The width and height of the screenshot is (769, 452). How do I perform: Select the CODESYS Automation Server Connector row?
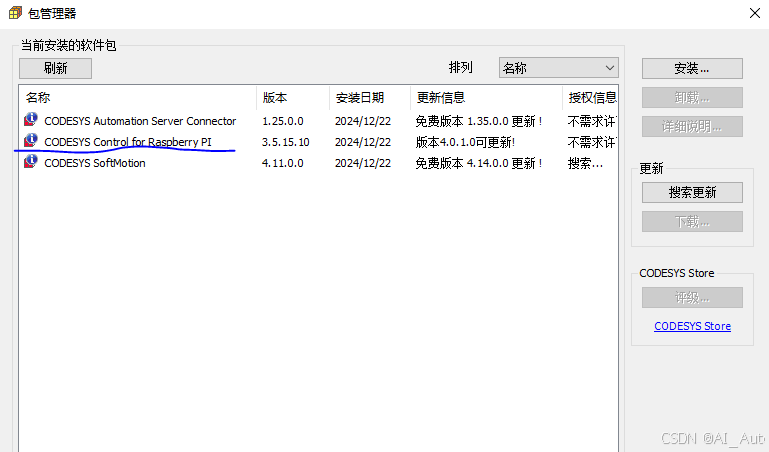[318, 121]
